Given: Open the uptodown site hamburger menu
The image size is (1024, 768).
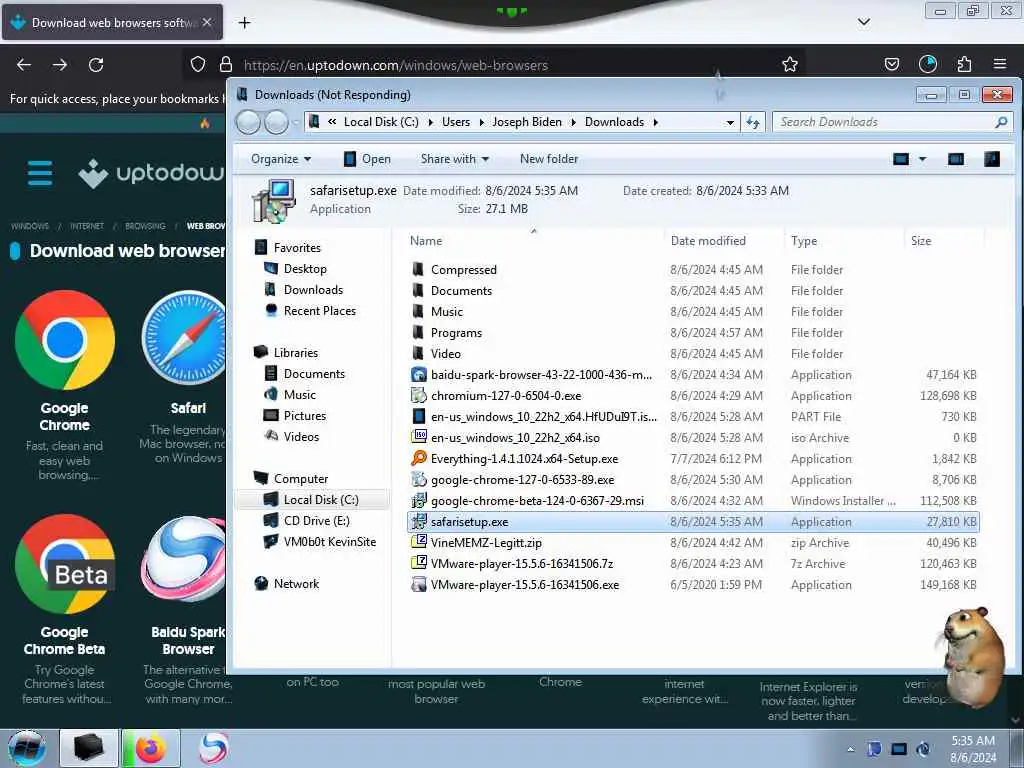Looking at the screenshot, I should 40,173.
